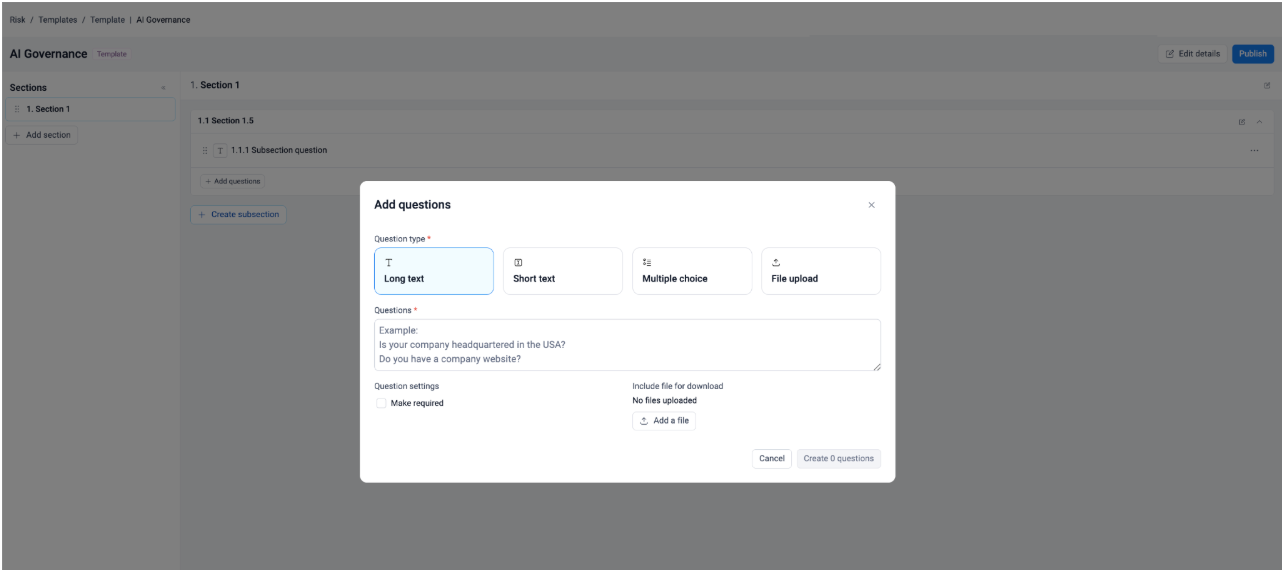Select the File upload question type
Image resolution: width=1282 pixels, height=570 pixels.
coord(820,271)
